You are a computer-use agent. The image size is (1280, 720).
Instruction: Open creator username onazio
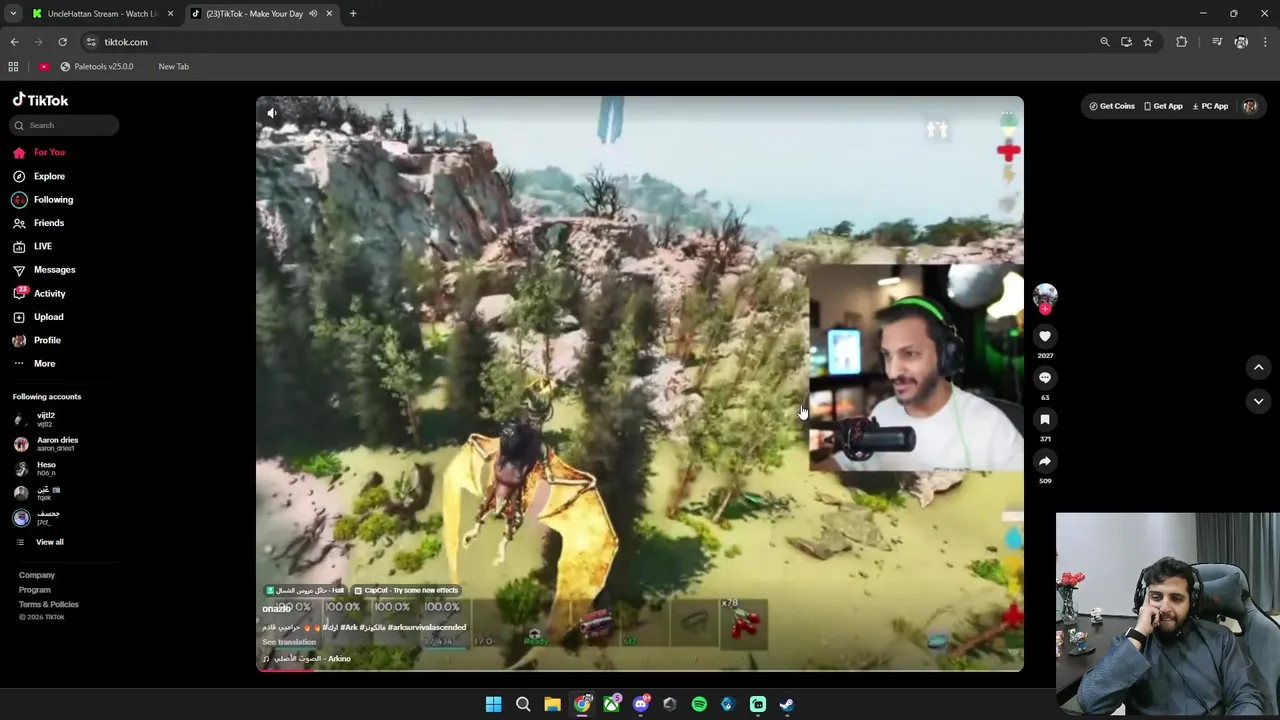pyautogui.click(x=276, y=608)
